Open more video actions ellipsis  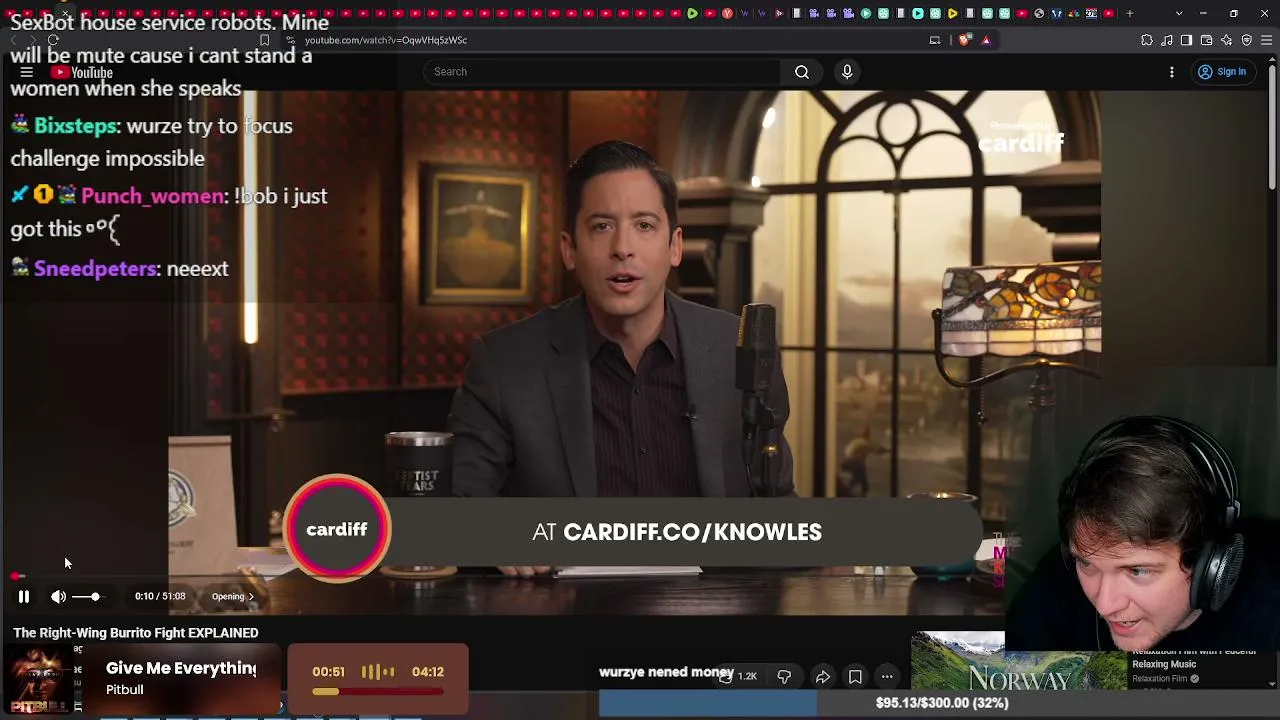point(887,677)
